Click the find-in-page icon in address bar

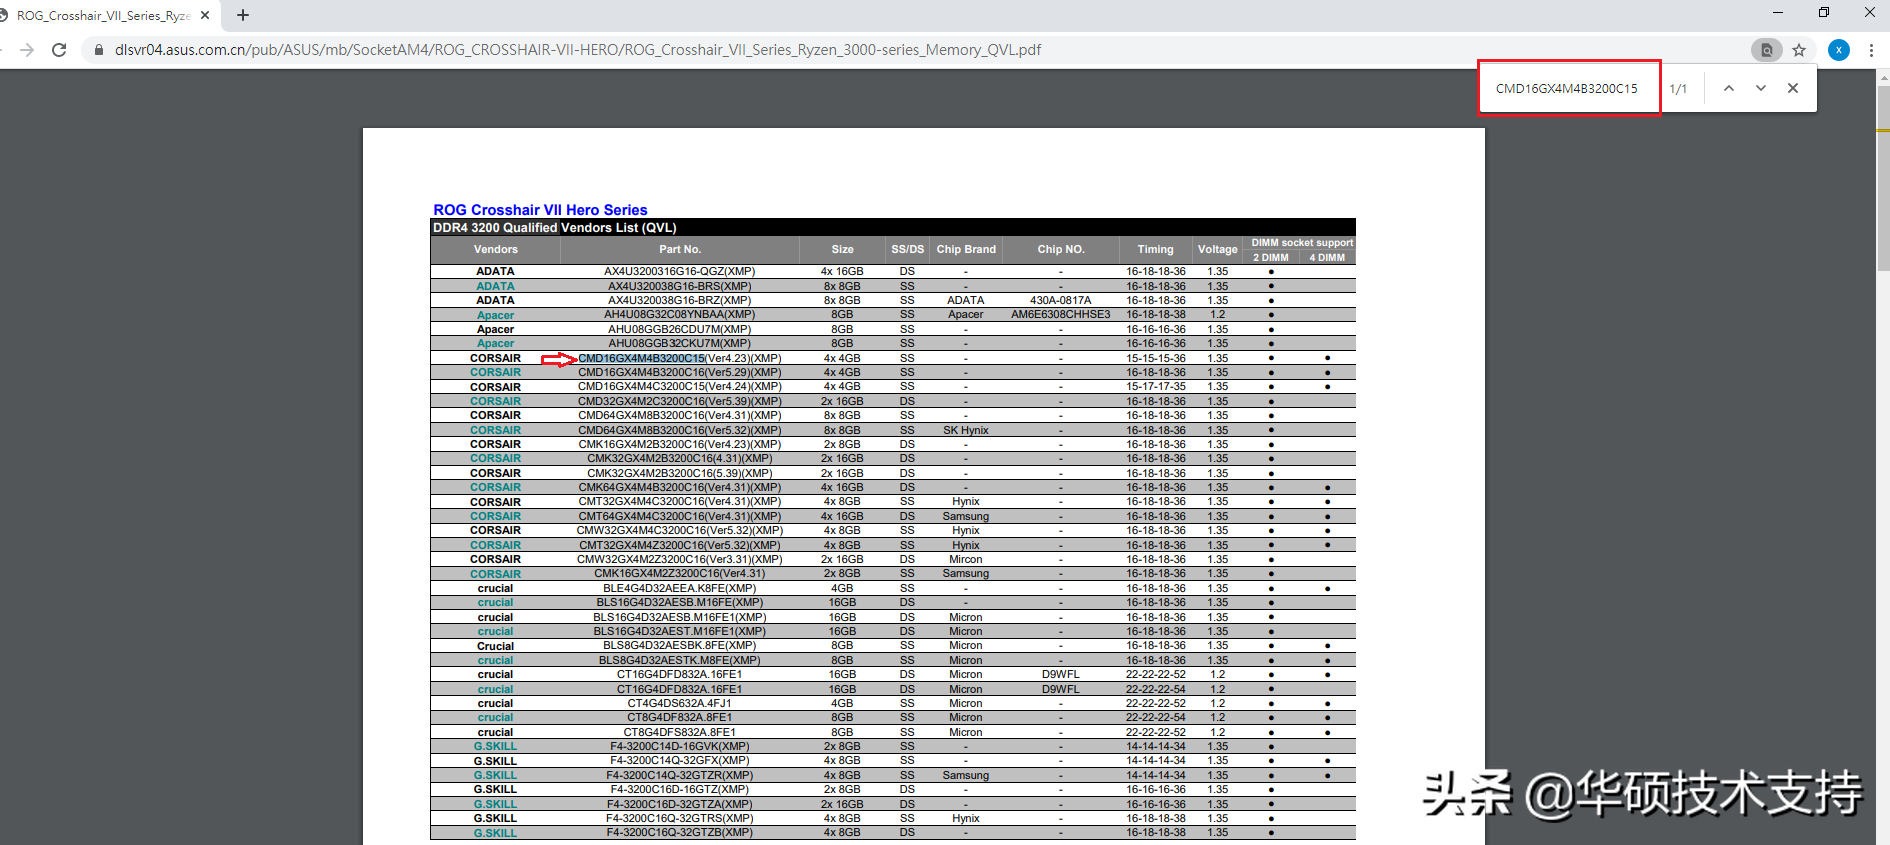click(x=1767, y=50)
